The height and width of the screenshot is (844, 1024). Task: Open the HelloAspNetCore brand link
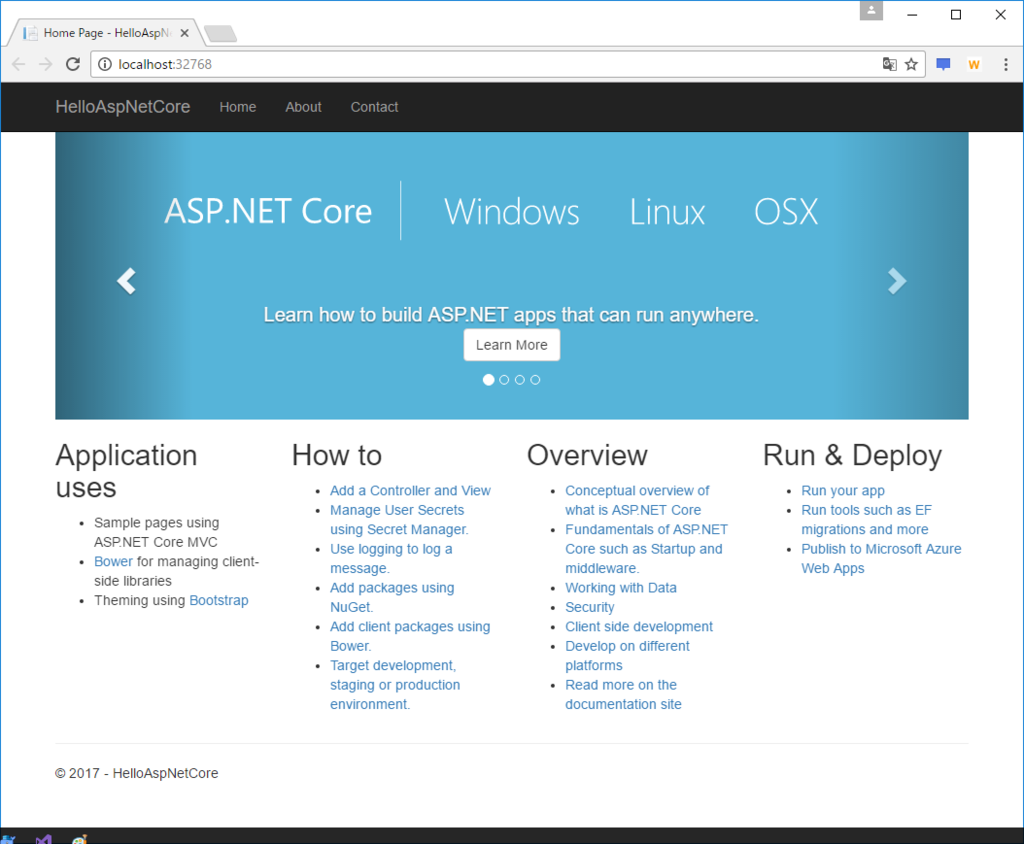pos(123,106)
